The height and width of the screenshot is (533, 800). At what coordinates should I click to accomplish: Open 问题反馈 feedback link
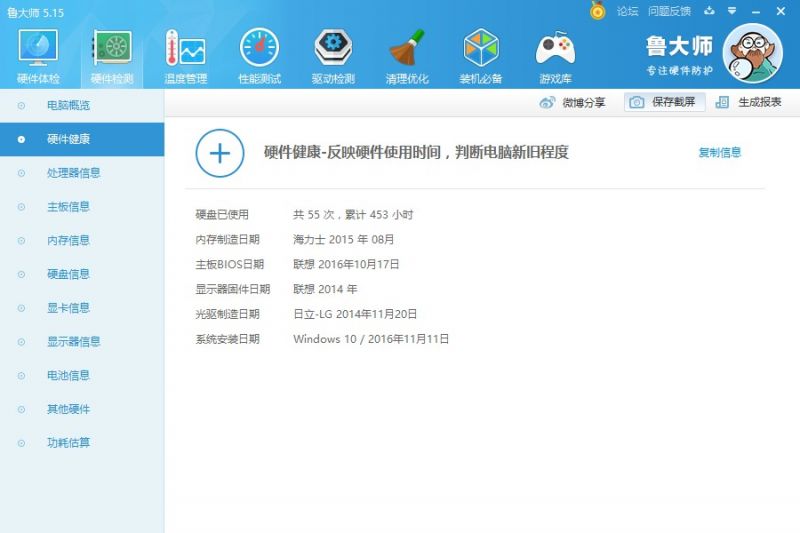[669, 11]
